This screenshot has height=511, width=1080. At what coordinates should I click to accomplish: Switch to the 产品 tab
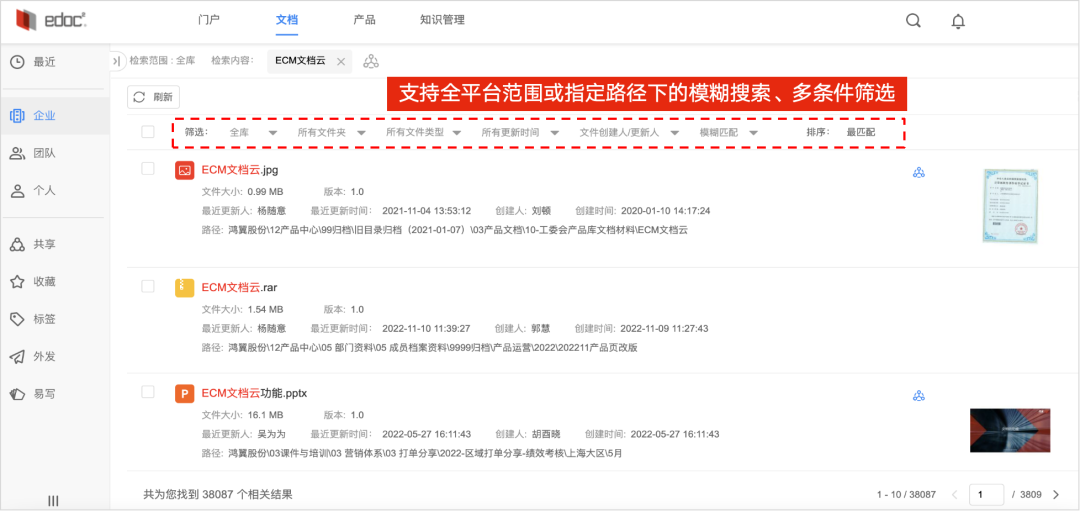[364, 20]
